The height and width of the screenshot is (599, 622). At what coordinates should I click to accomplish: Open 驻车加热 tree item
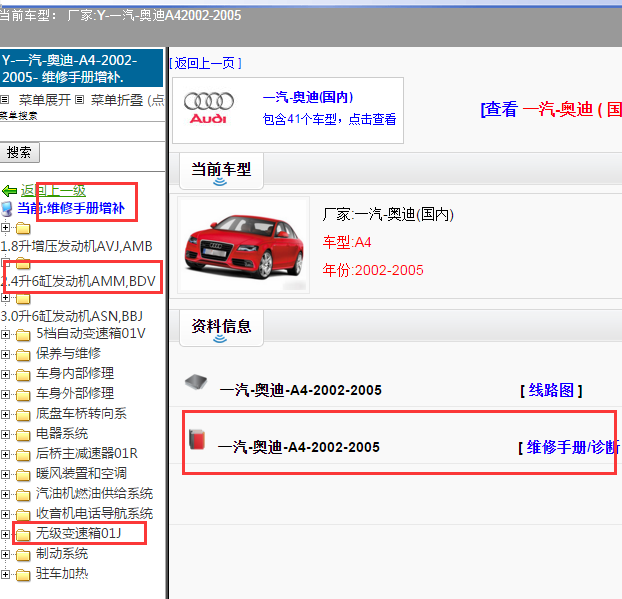(x=62, y=574)
